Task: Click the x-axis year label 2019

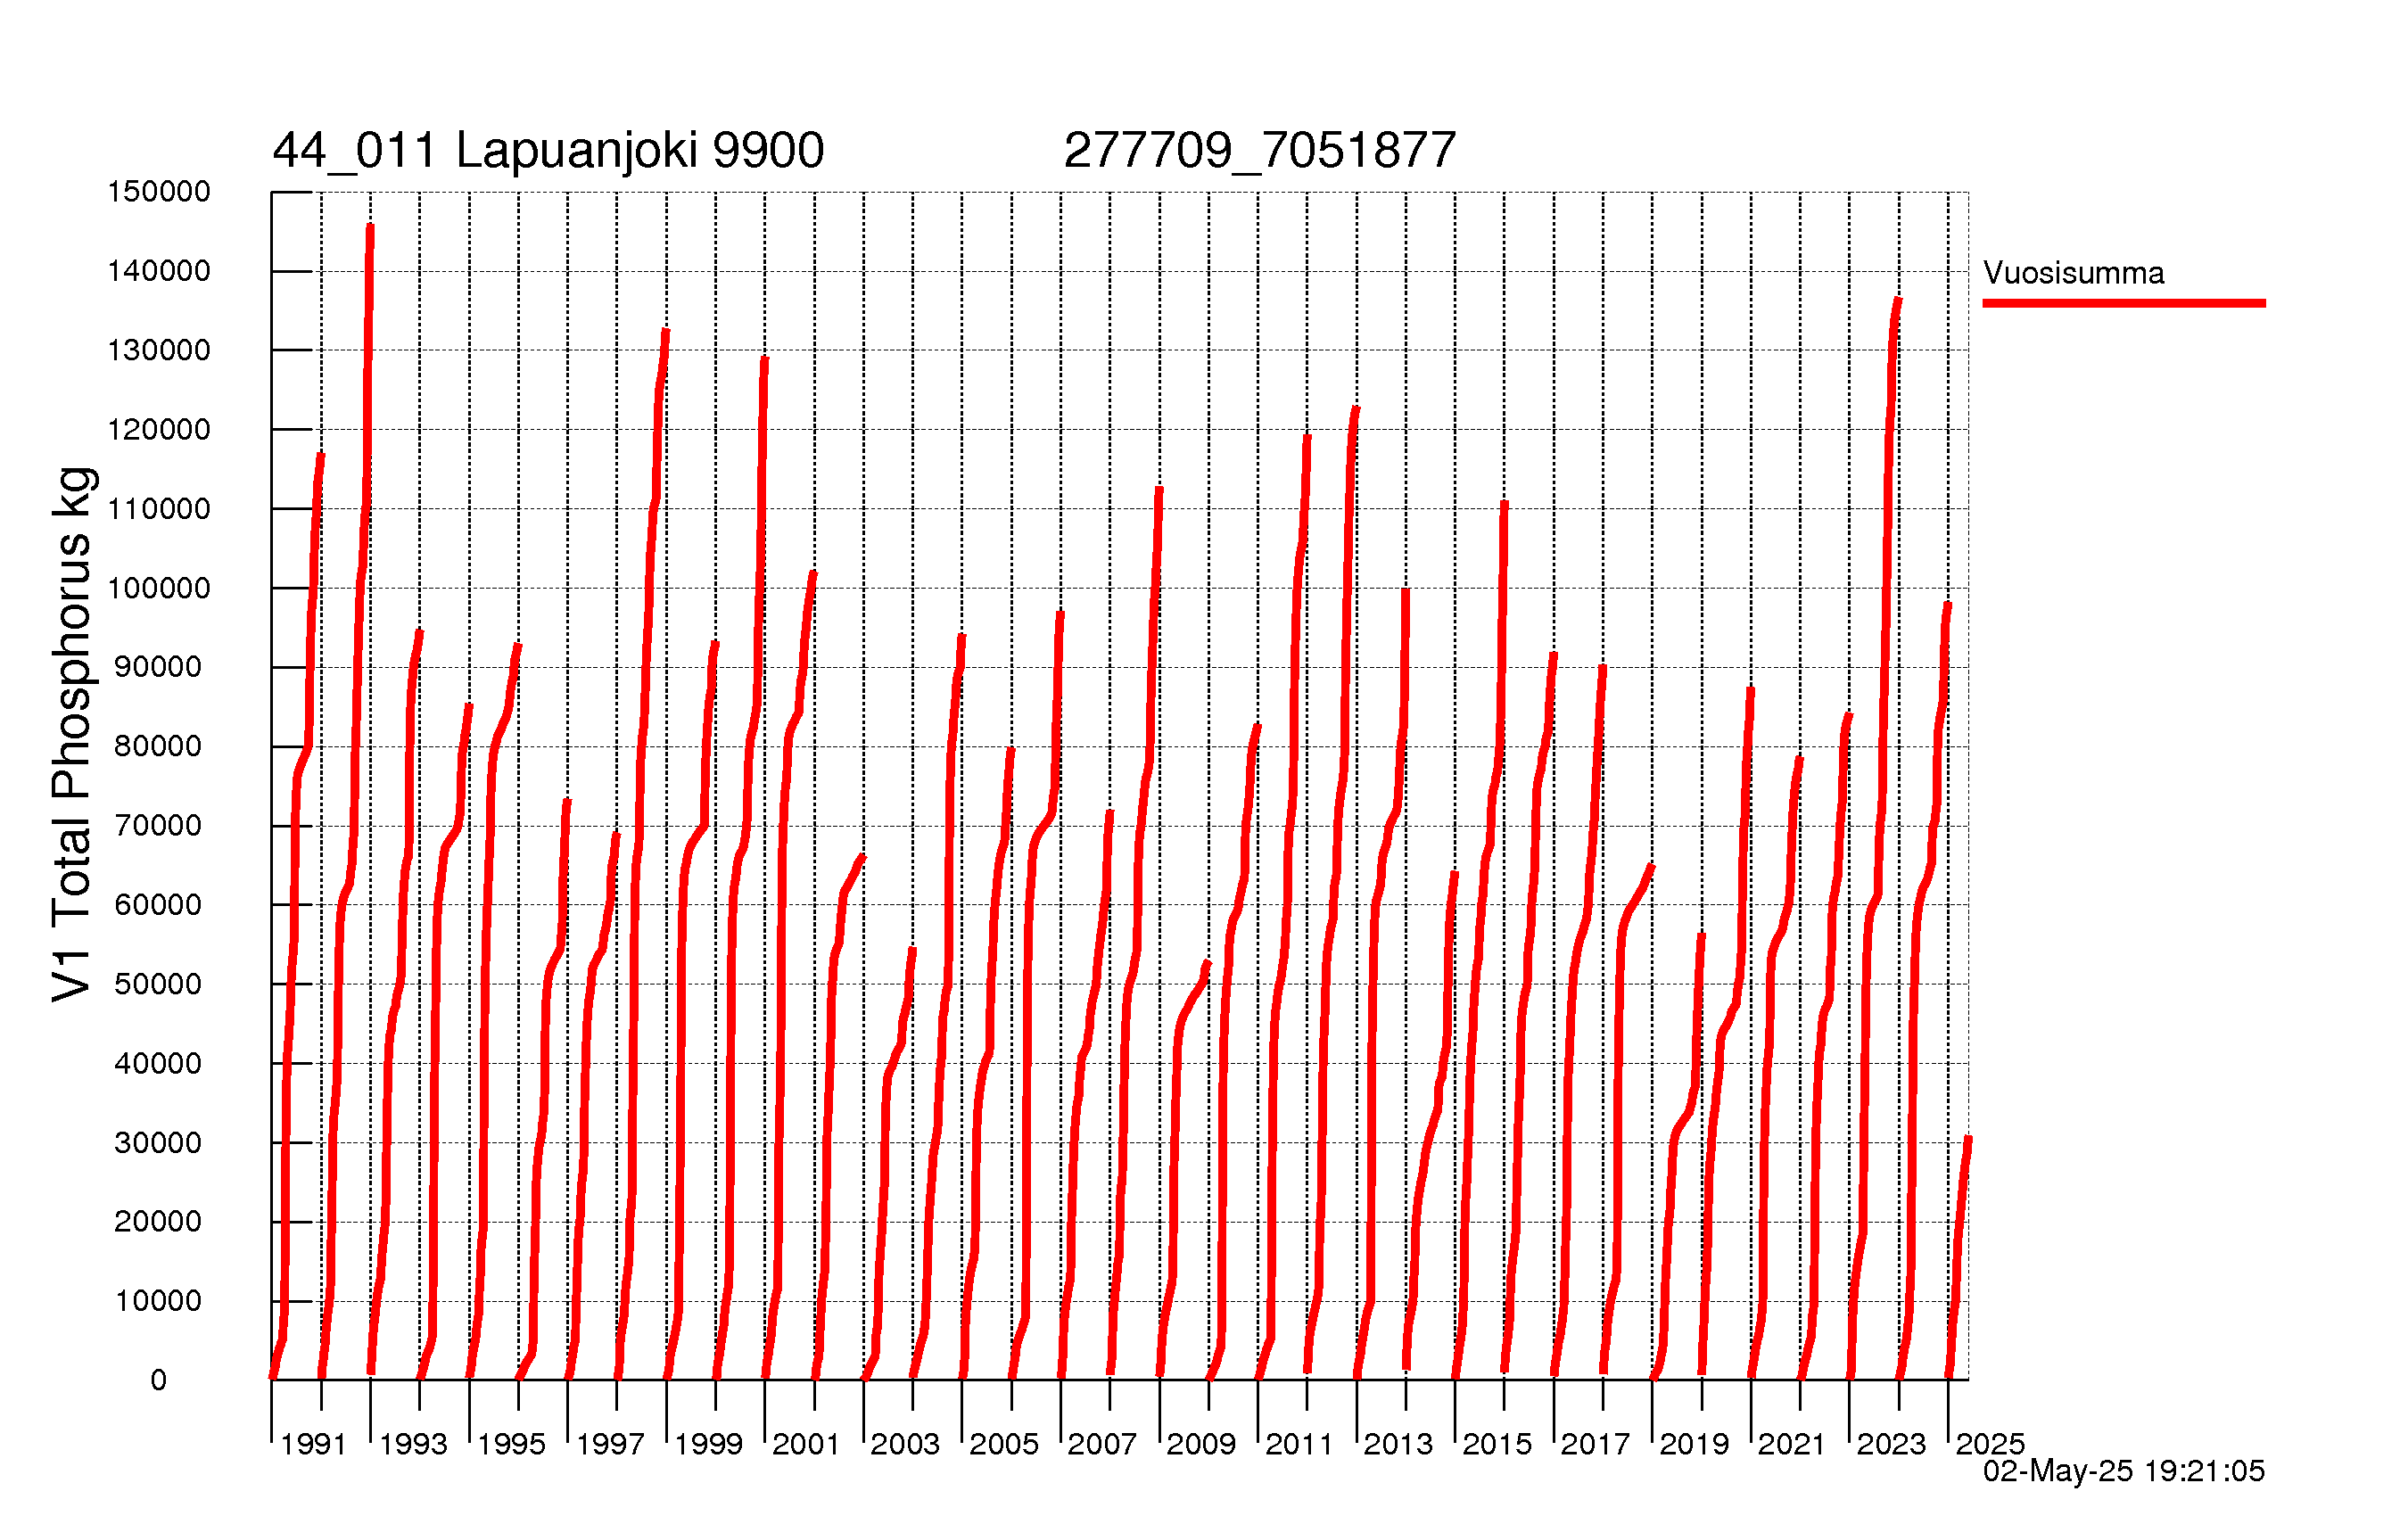Action: (1694, 1445)
